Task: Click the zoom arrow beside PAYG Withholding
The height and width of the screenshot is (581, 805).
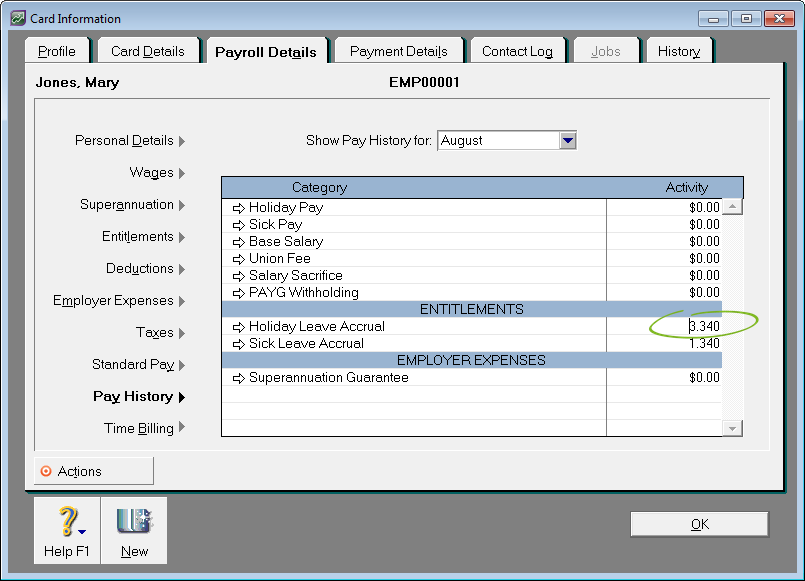Action: 238,293
